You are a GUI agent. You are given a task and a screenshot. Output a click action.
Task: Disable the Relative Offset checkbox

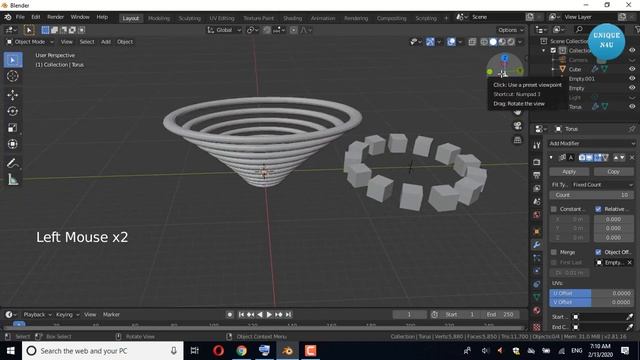pos(598,209)
